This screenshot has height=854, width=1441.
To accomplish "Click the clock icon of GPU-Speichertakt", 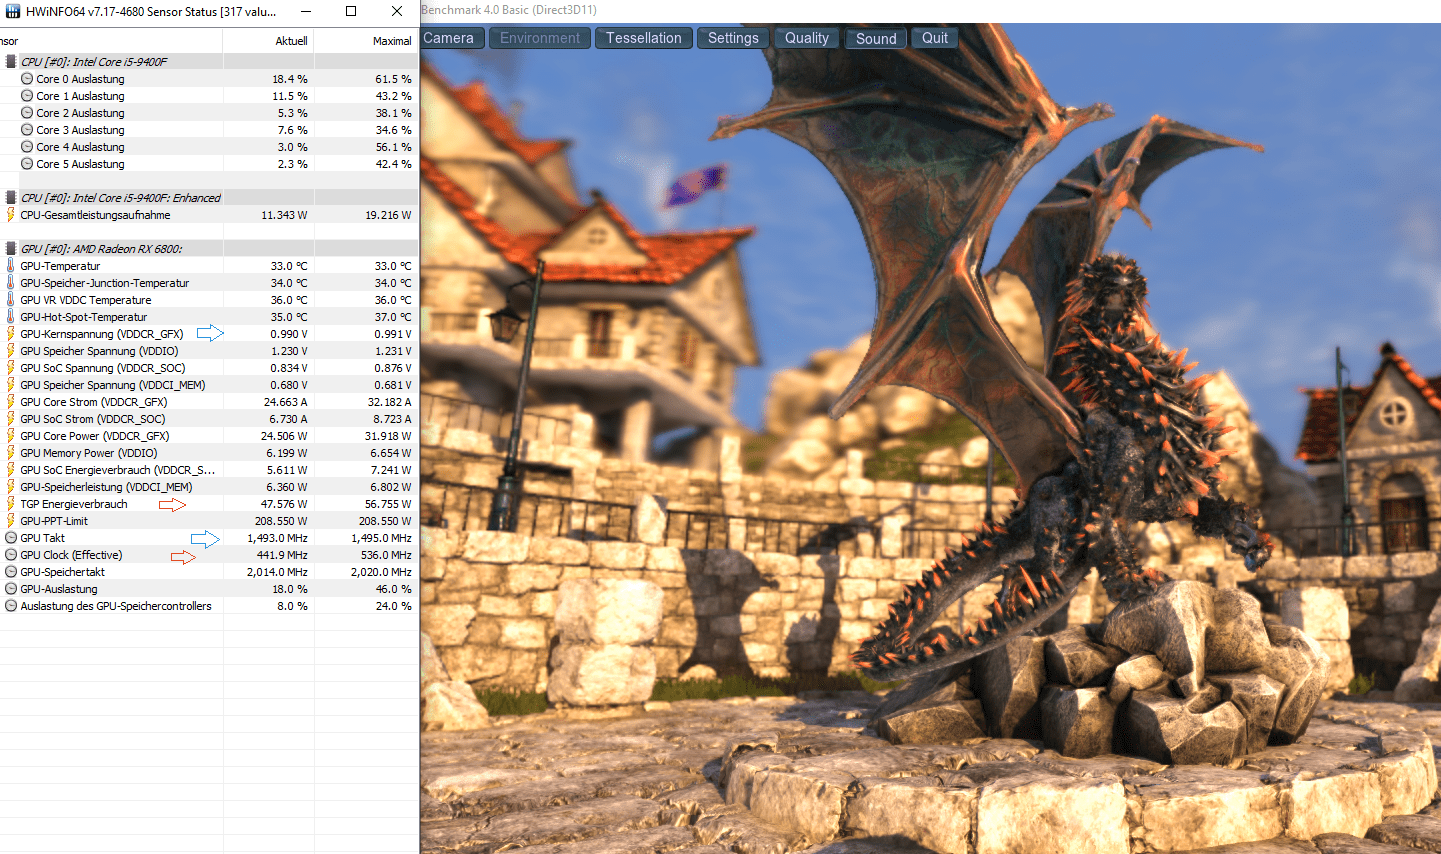I will pos(11,572).
